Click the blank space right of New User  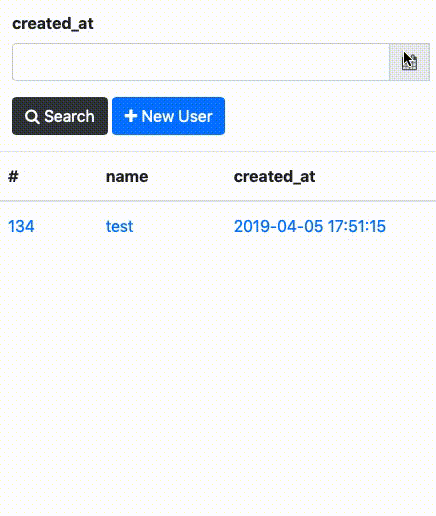point(330,116)
